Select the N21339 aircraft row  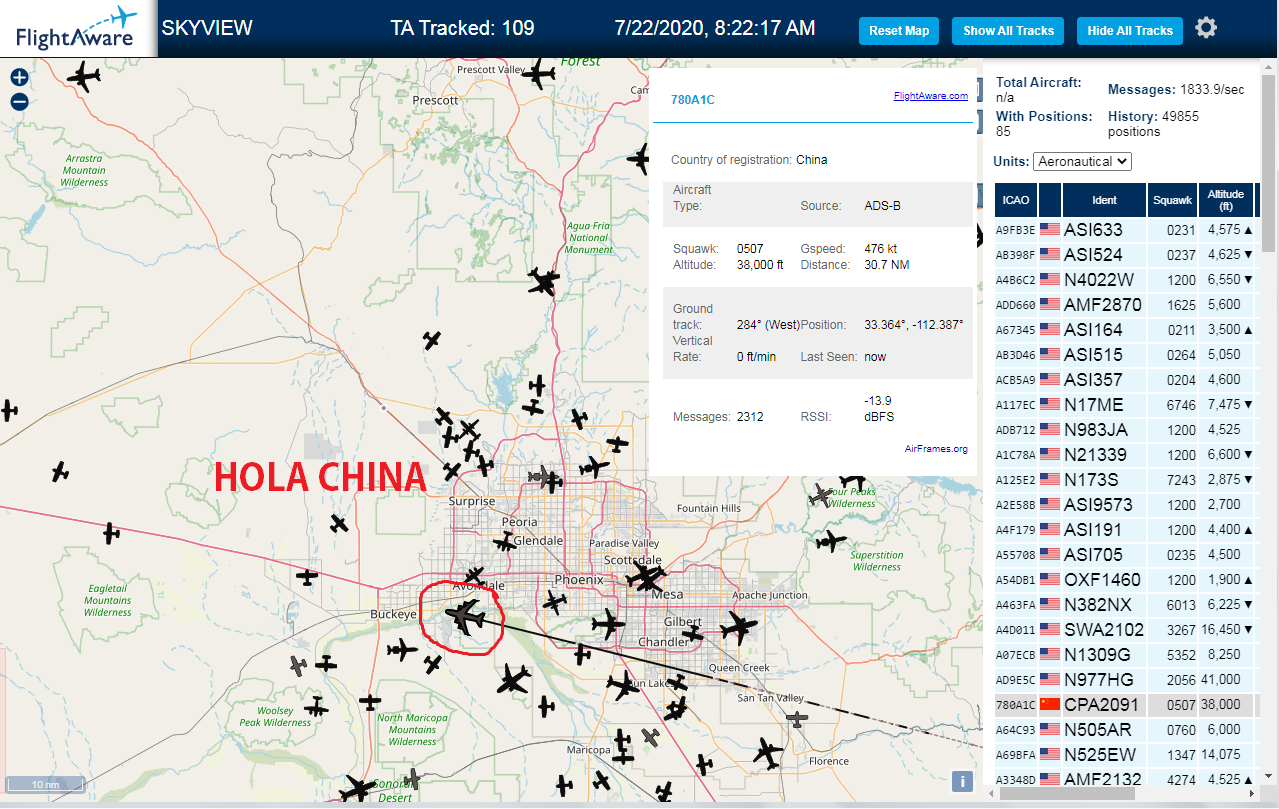pyautogui.click(x=1126, y=455)
